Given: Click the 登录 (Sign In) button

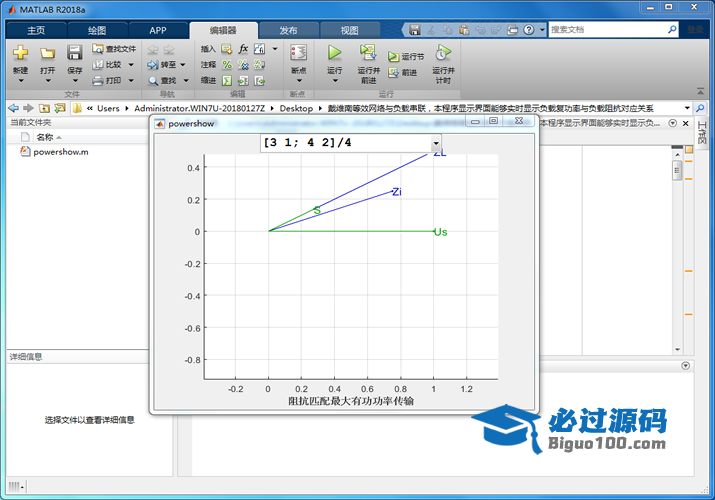Looking at the screenshot, I should pyautogui.click(x=695, y=30).
